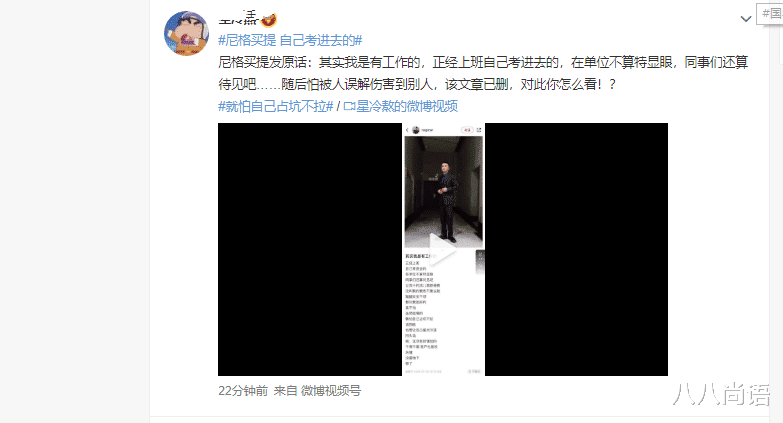Play the embedded Weibo video
The width and height of the screenshot is (783, 423).
[x=442, y=249]
